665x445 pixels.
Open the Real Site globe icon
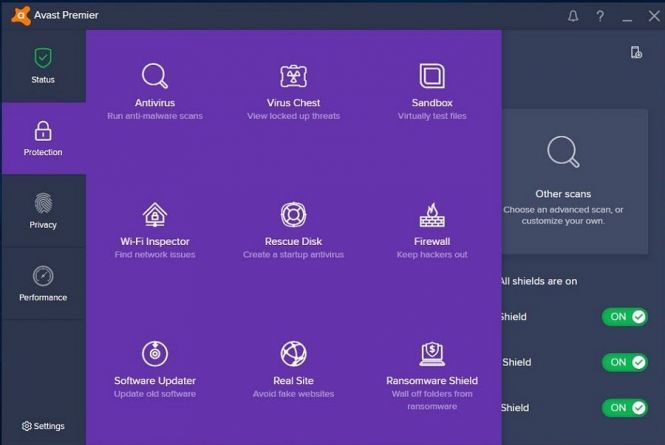click(x=293, y=353)
